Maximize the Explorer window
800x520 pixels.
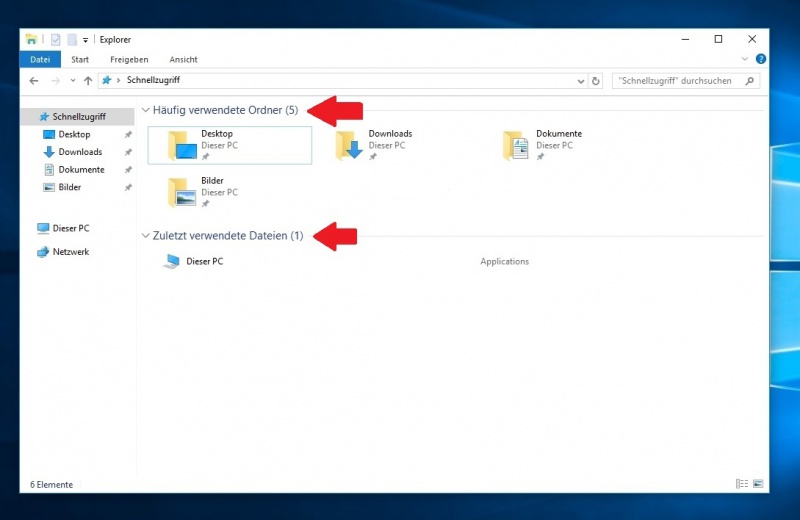pyautogui.click(x=718, y=39)
